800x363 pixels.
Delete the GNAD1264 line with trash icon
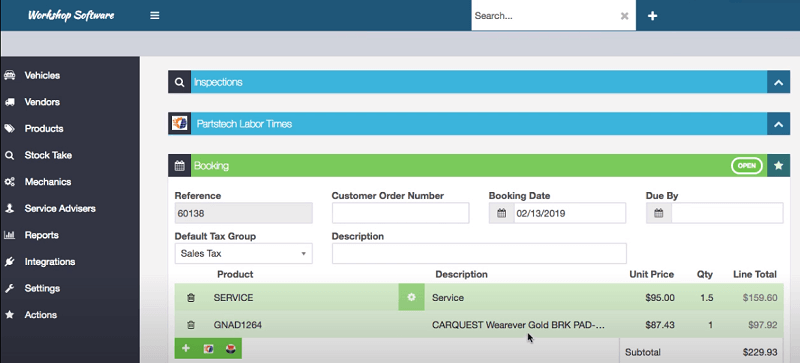[x=191, y=325]
